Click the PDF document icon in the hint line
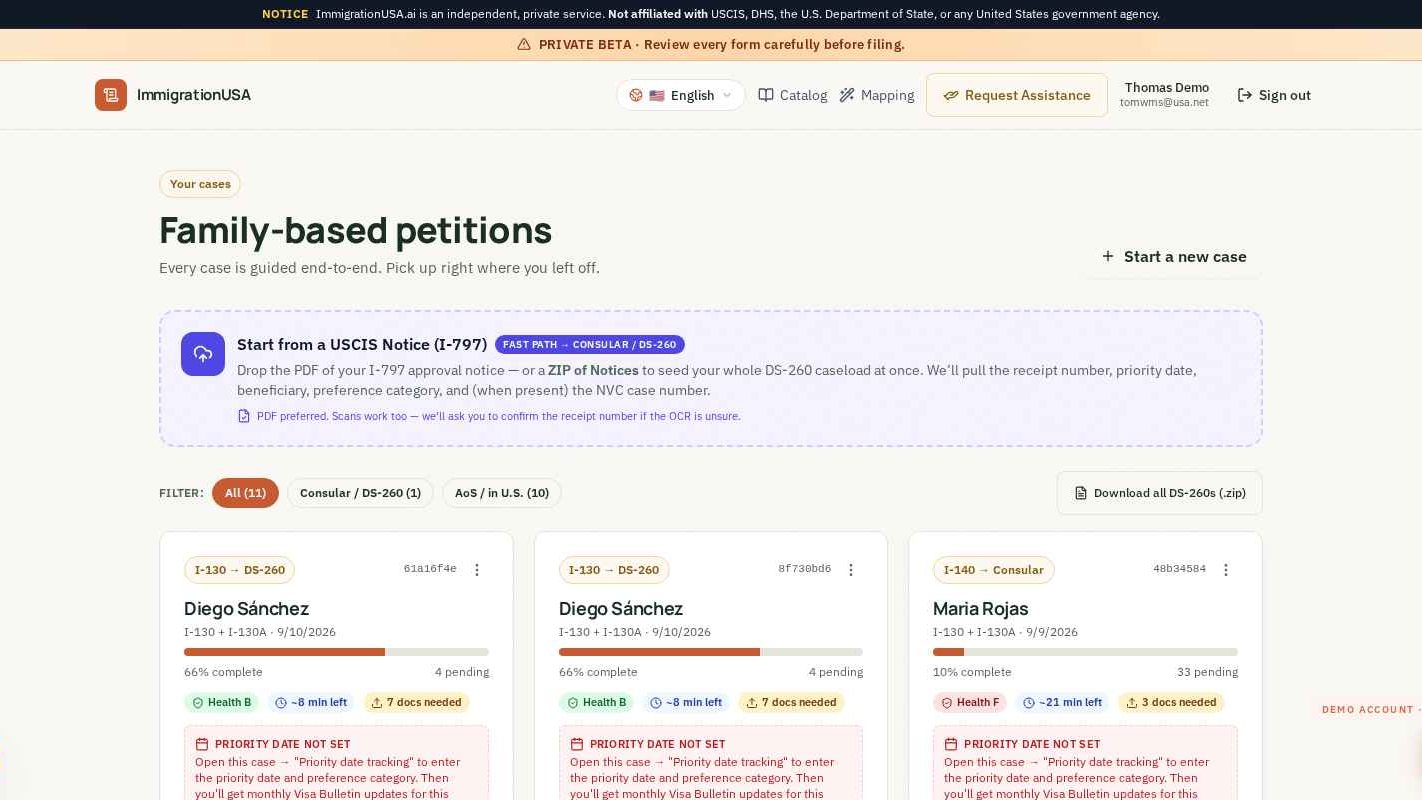The width and height of the screenshot is (1422, 800). (244, 416)
